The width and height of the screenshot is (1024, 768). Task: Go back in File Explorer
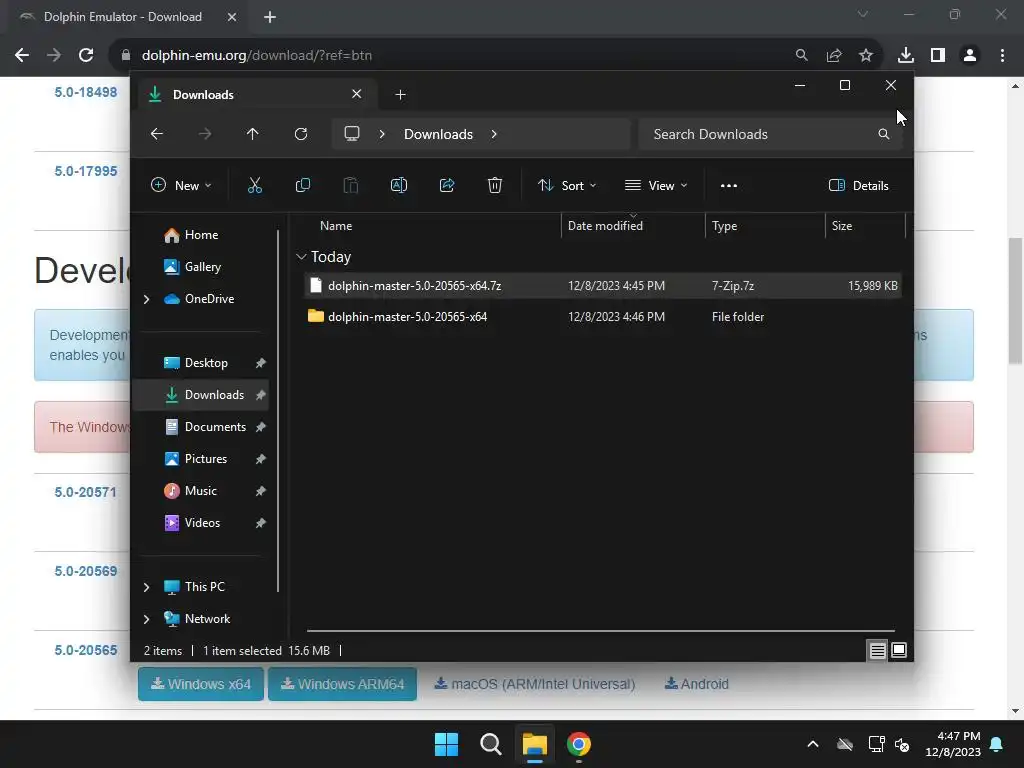pos(157,134)
